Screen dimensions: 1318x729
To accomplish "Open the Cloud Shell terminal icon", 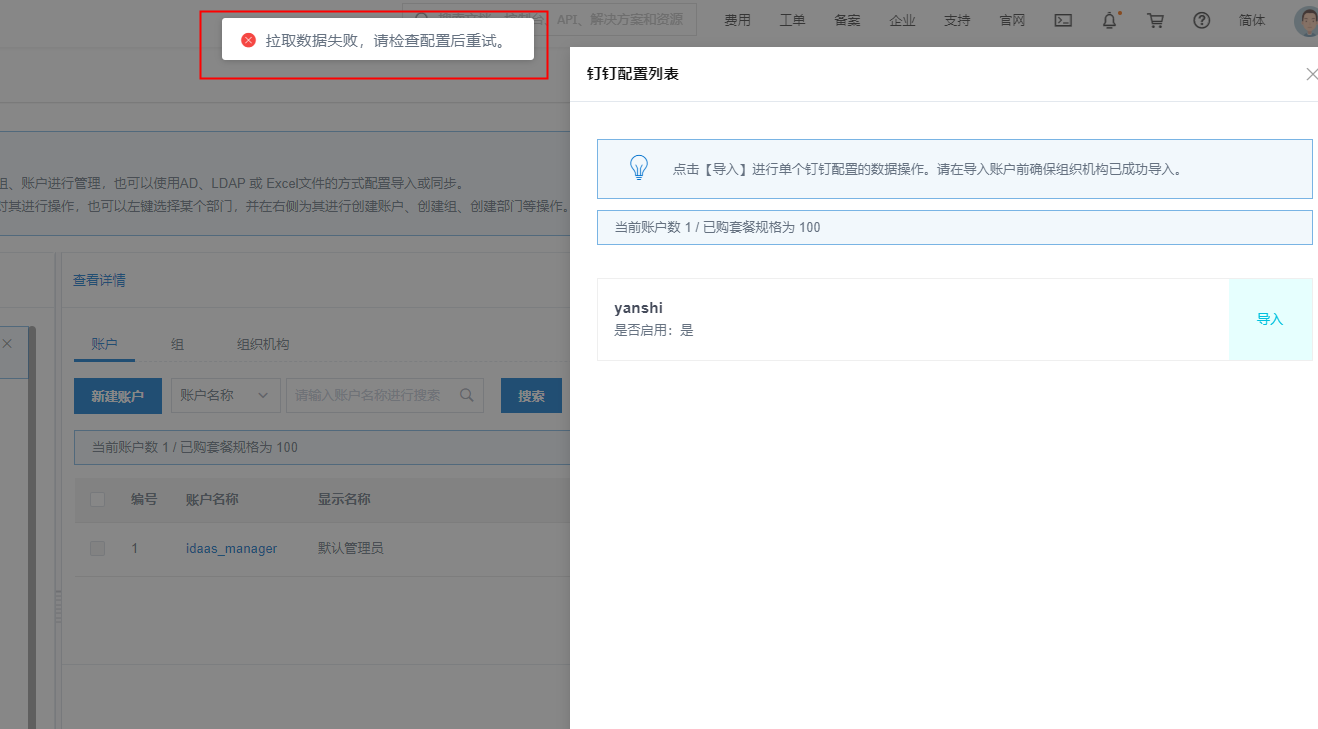I will pyautogui.click(x=1064, y=20).
